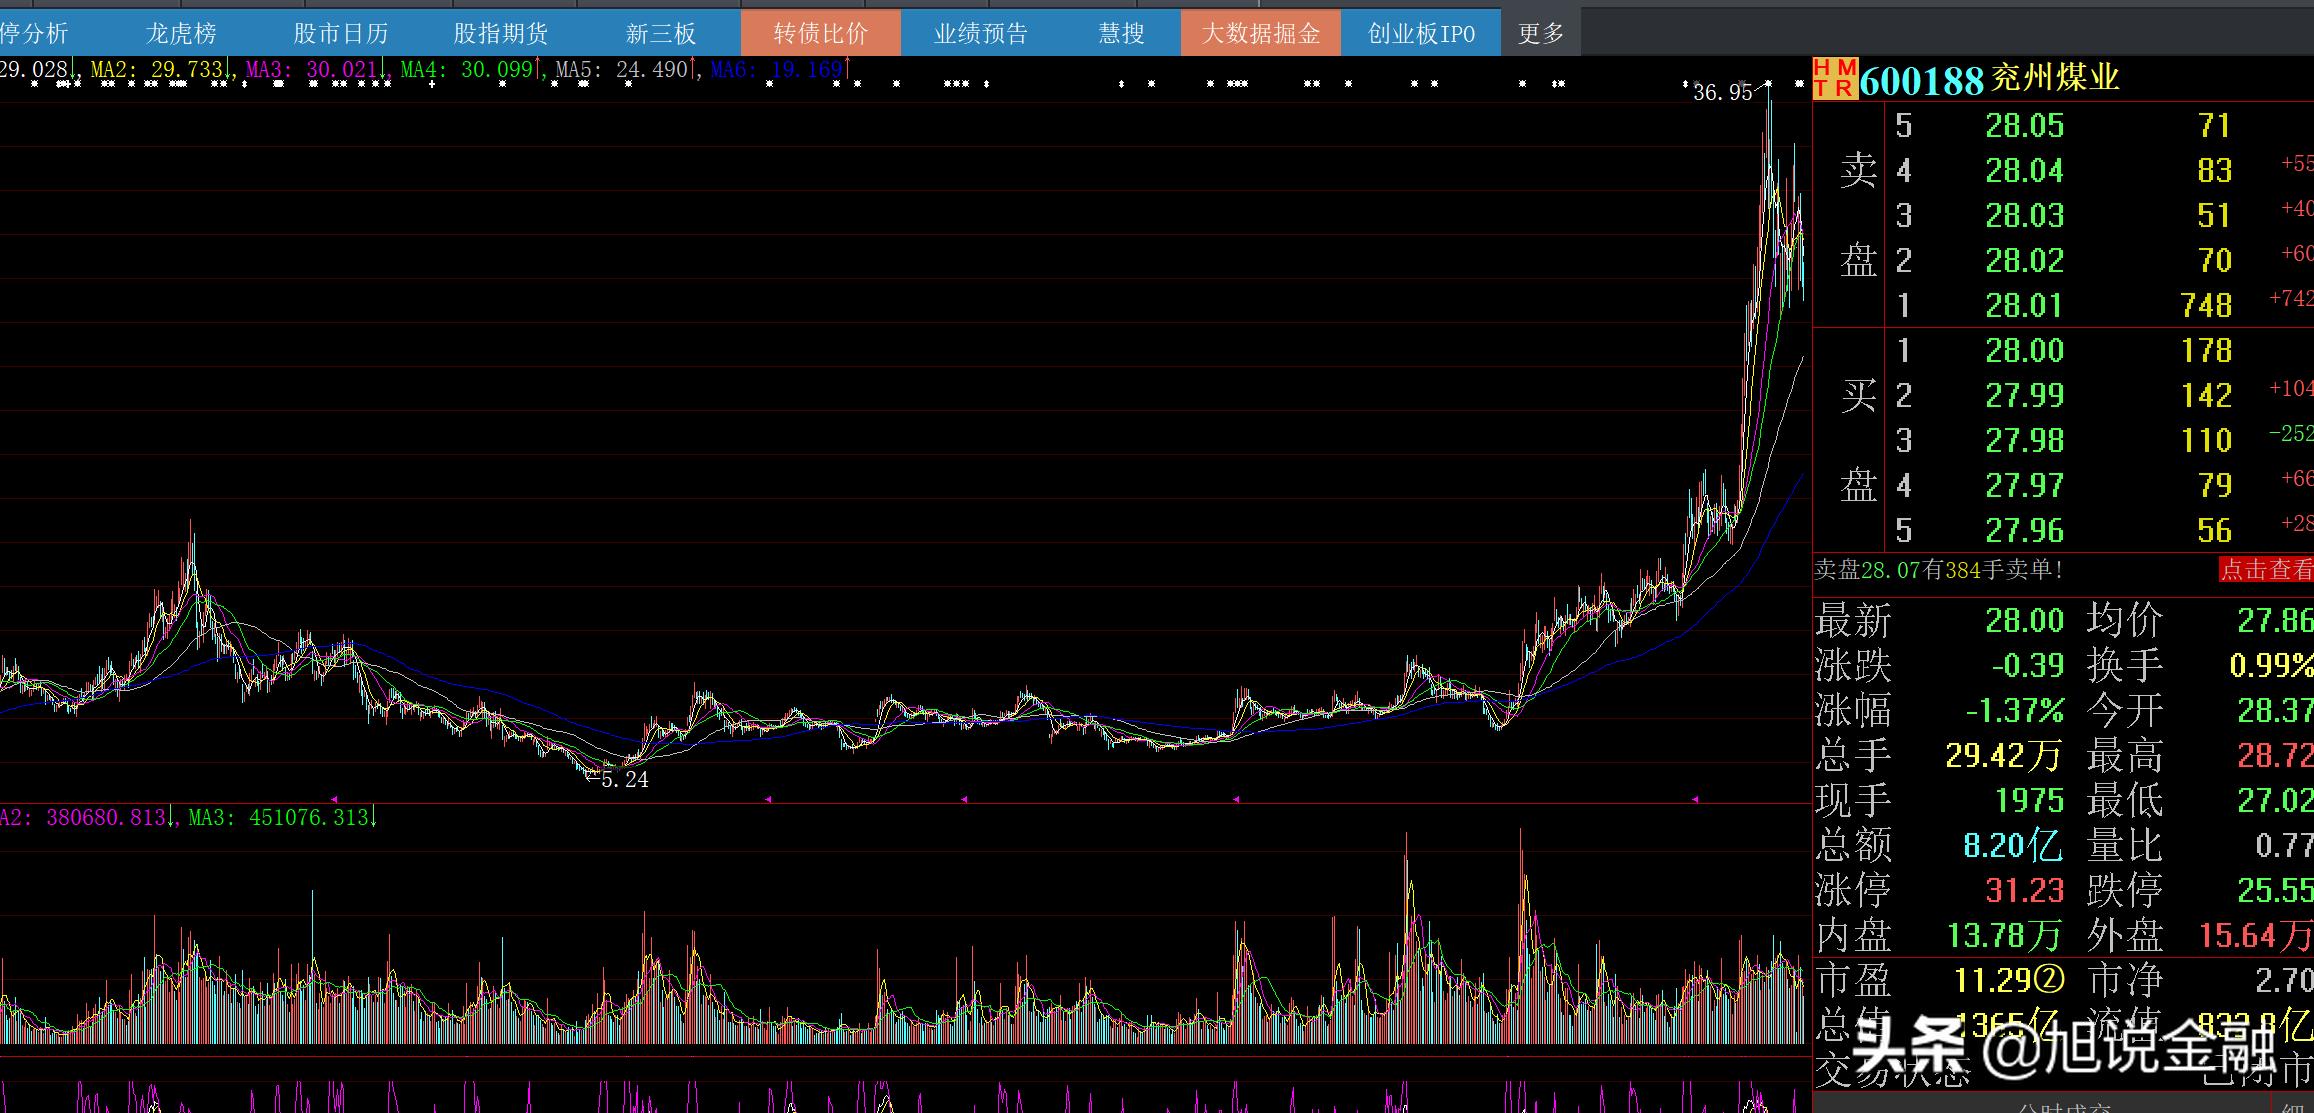
Task: Open the 创业板IPO tab
Action: click(x=1420, y=34)
